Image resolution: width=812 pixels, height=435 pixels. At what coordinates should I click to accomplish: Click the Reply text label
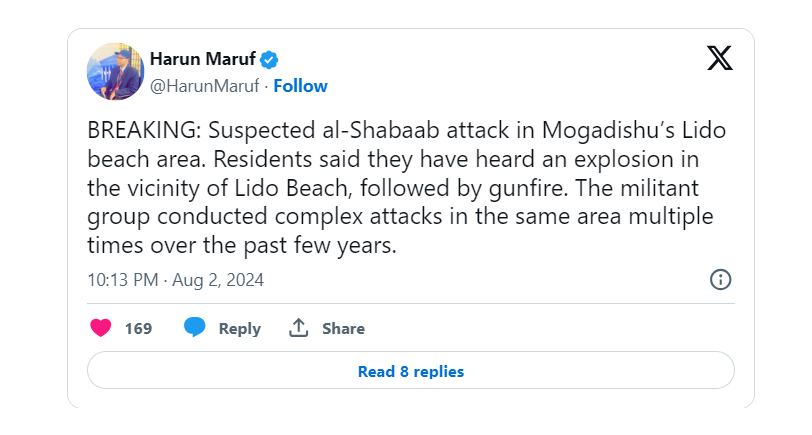click(239, 328)
